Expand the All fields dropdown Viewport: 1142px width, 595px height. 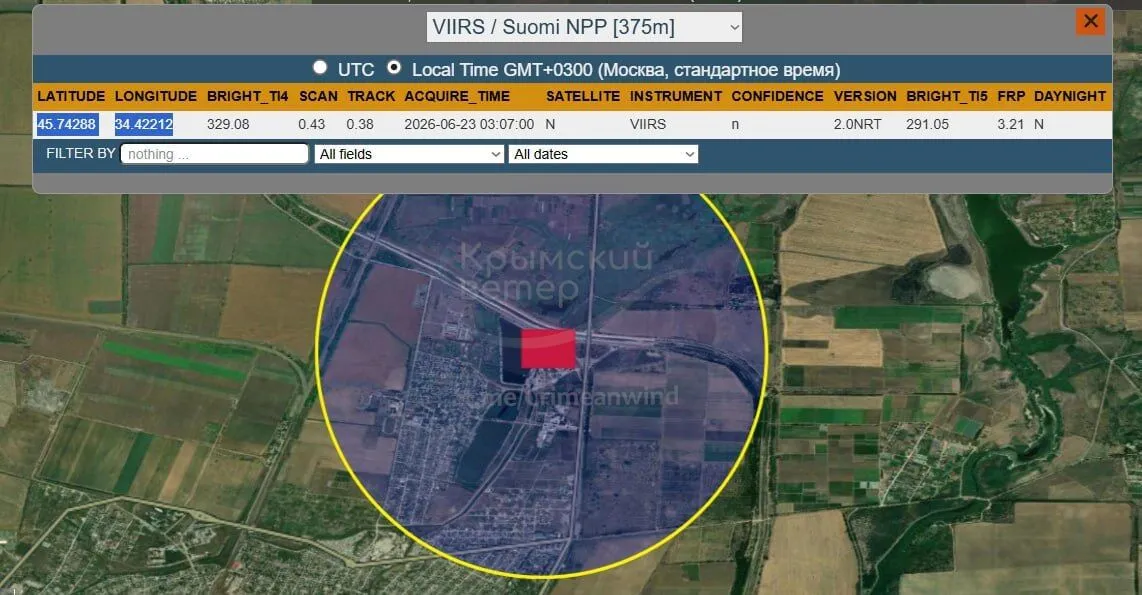tap(409, 154)
